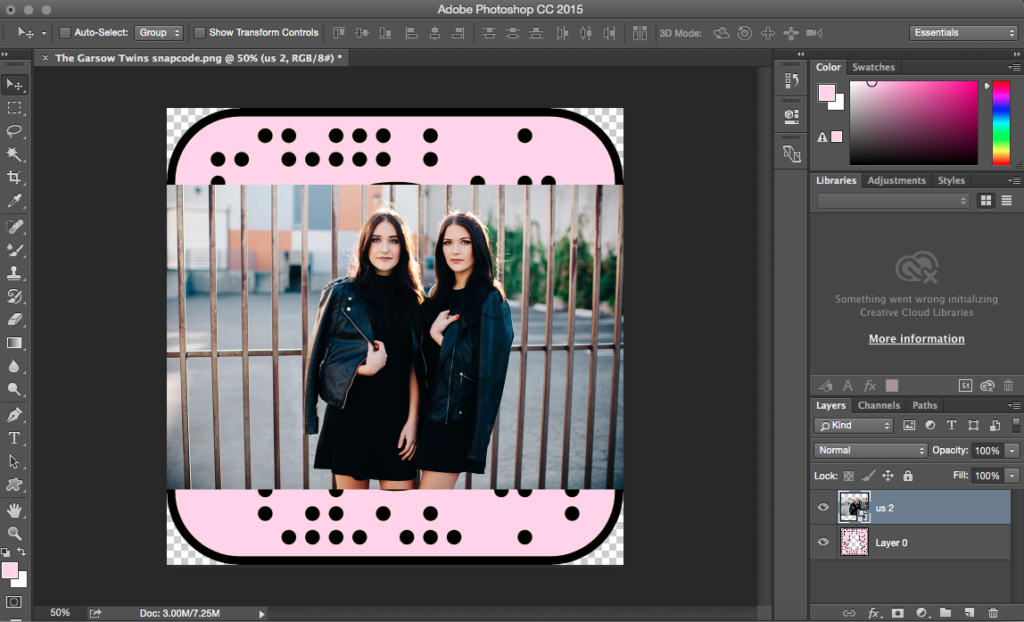This screenshot has height=622, width=1024.
Task: Select the Magic Wand tool
Action: (14, 154)
